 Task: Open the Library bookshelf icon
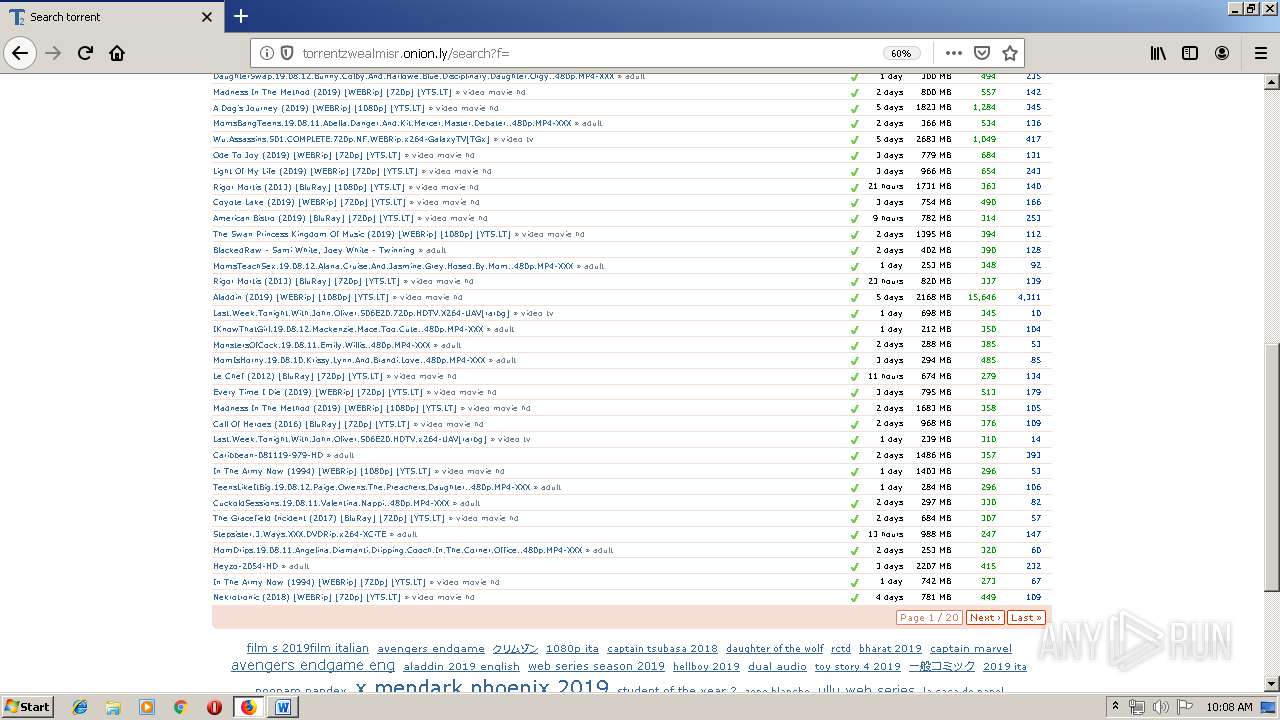[1158, 53]
